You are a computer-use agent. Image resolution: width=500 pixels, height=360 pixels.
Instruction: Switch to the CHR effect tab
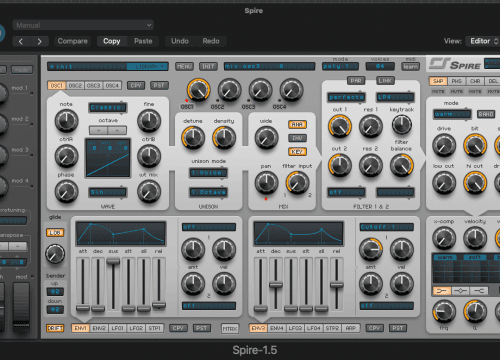tap(475, 81)
